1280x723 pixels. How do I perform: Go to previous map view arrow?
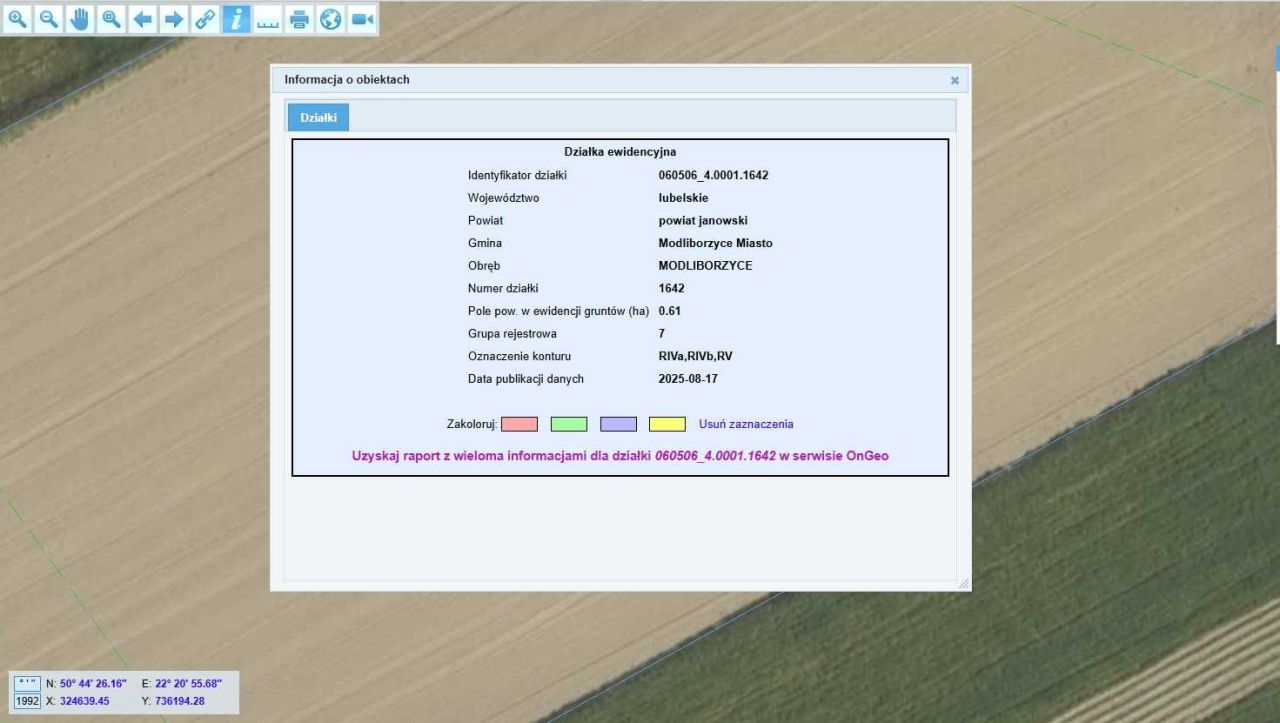(142, 18)
